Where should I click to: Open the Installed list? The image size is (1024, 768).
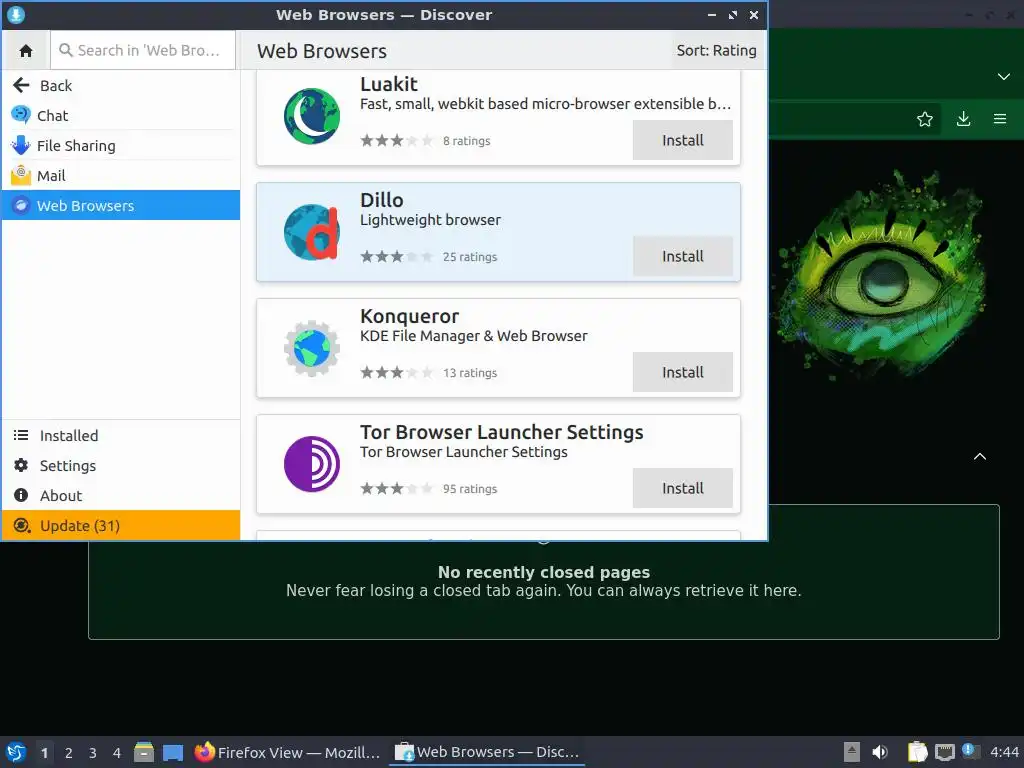(x=121, y=436)
